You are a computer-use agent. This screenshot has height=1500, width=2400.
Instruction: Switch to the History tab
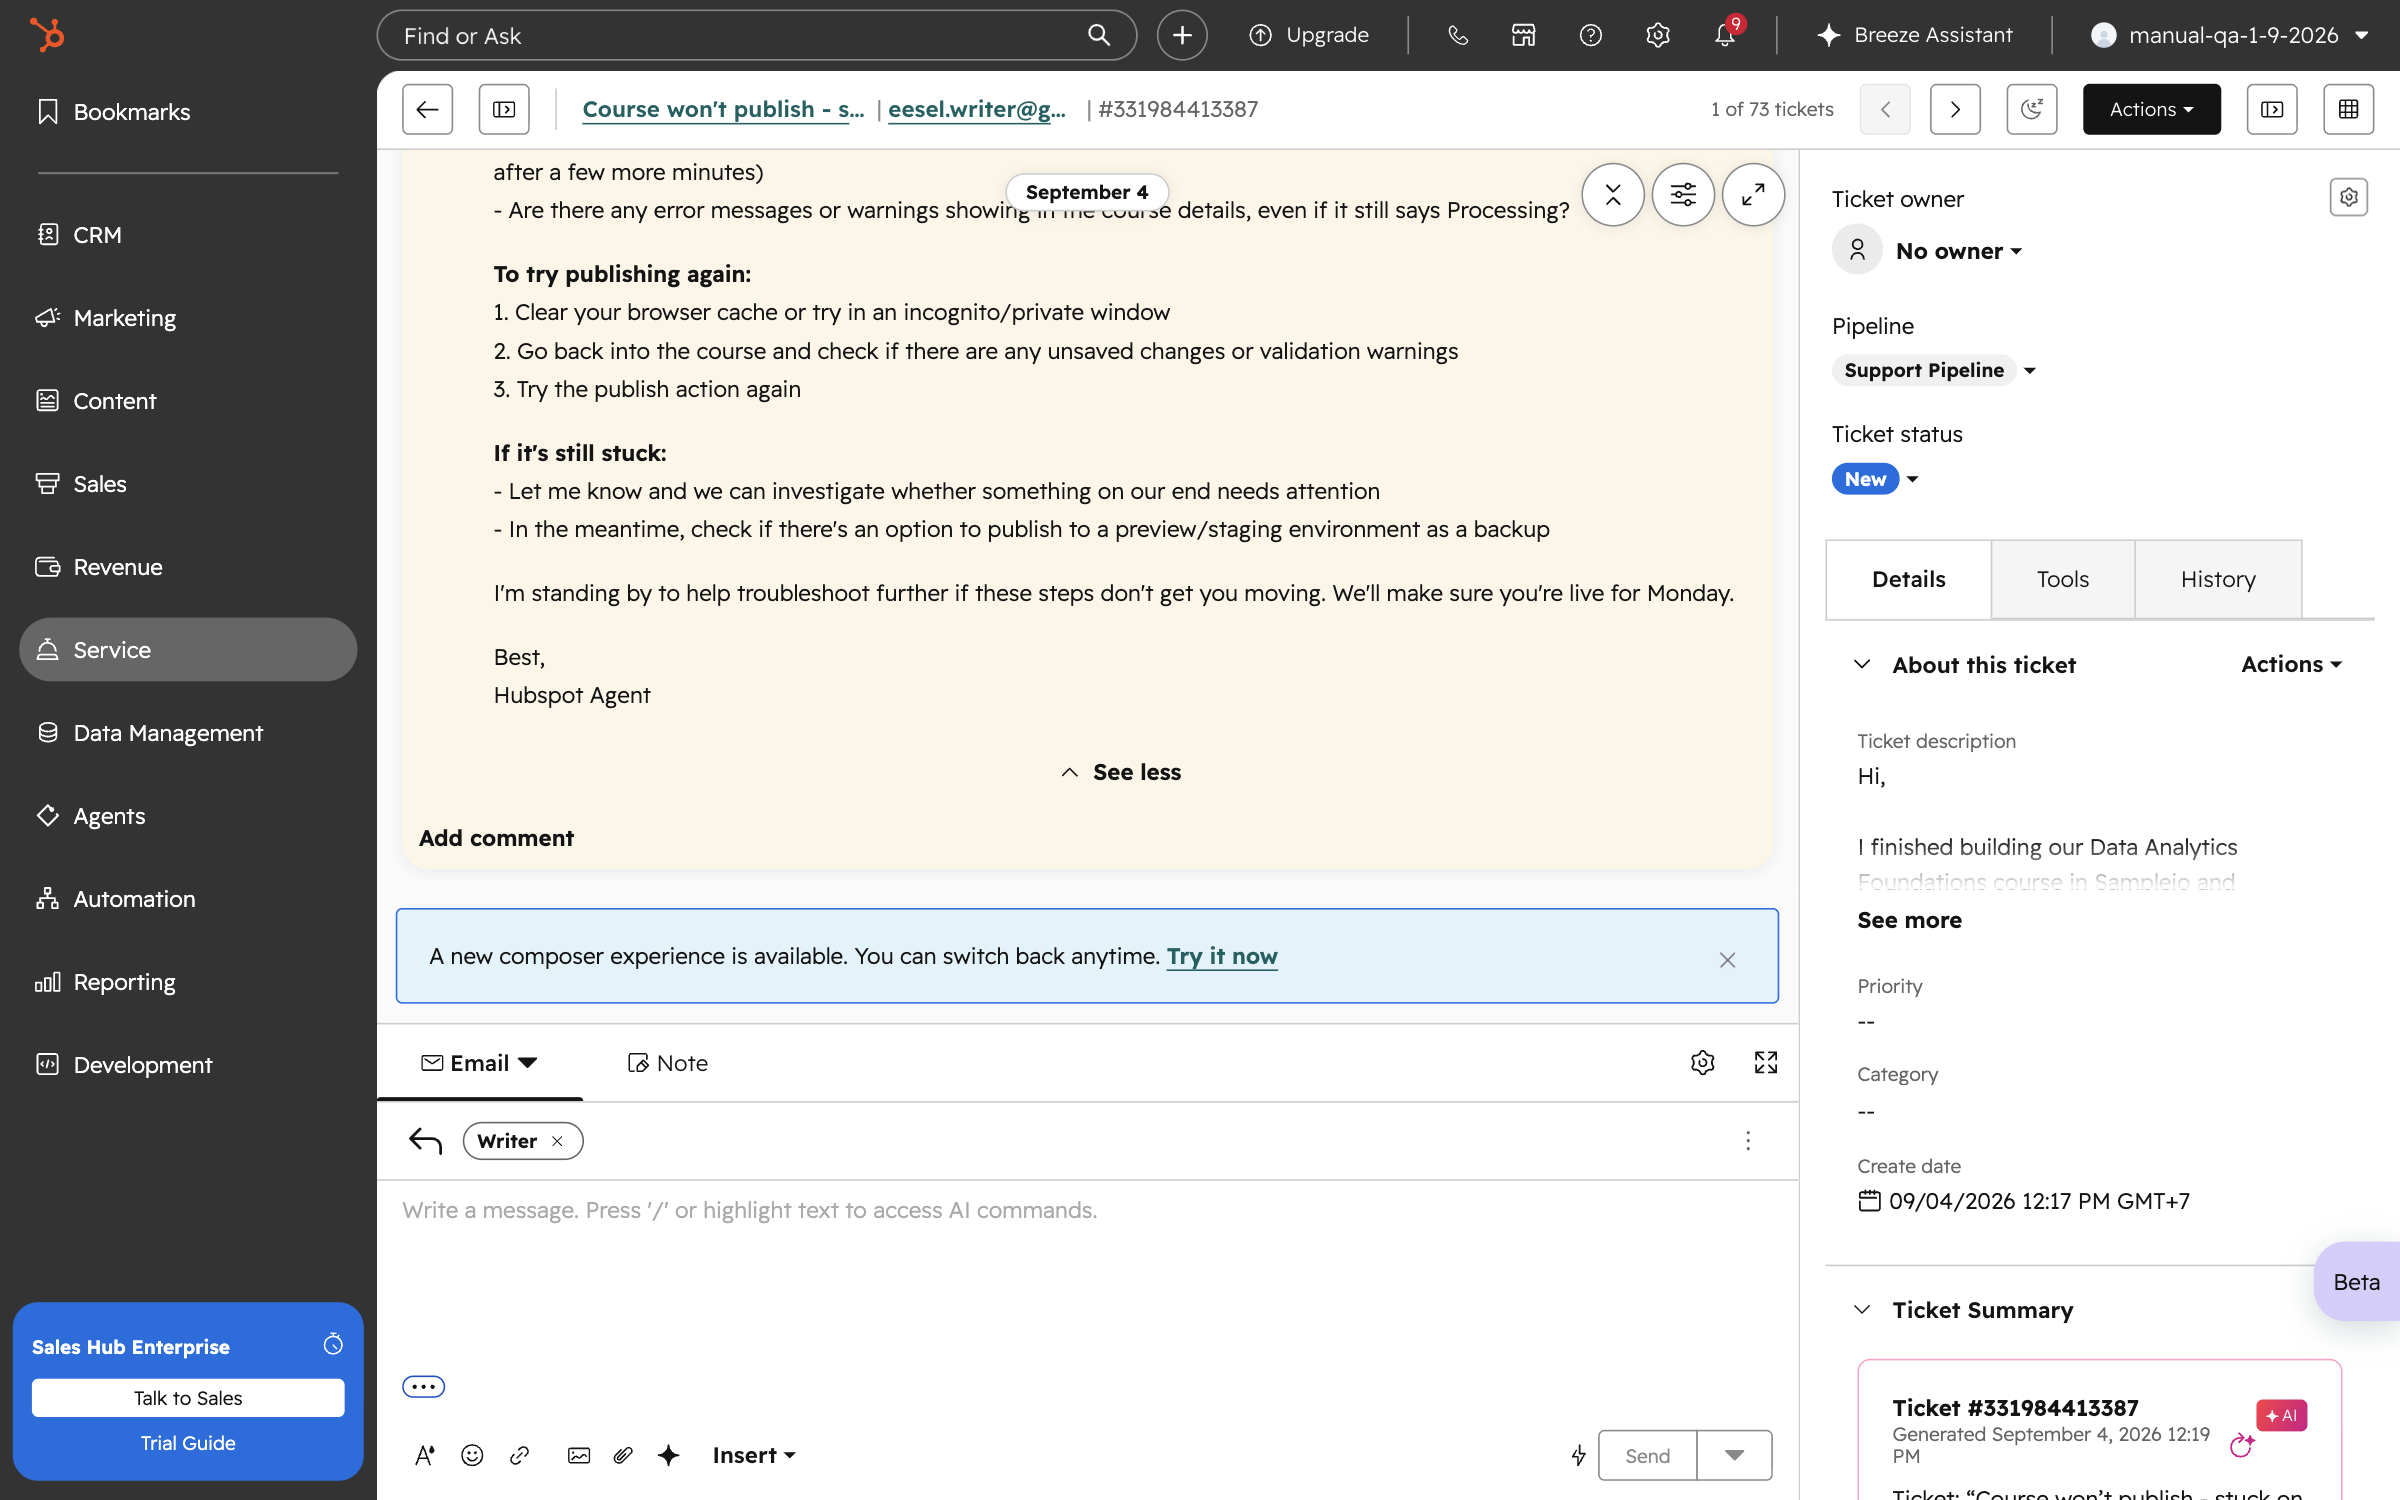coord(2218,579)
